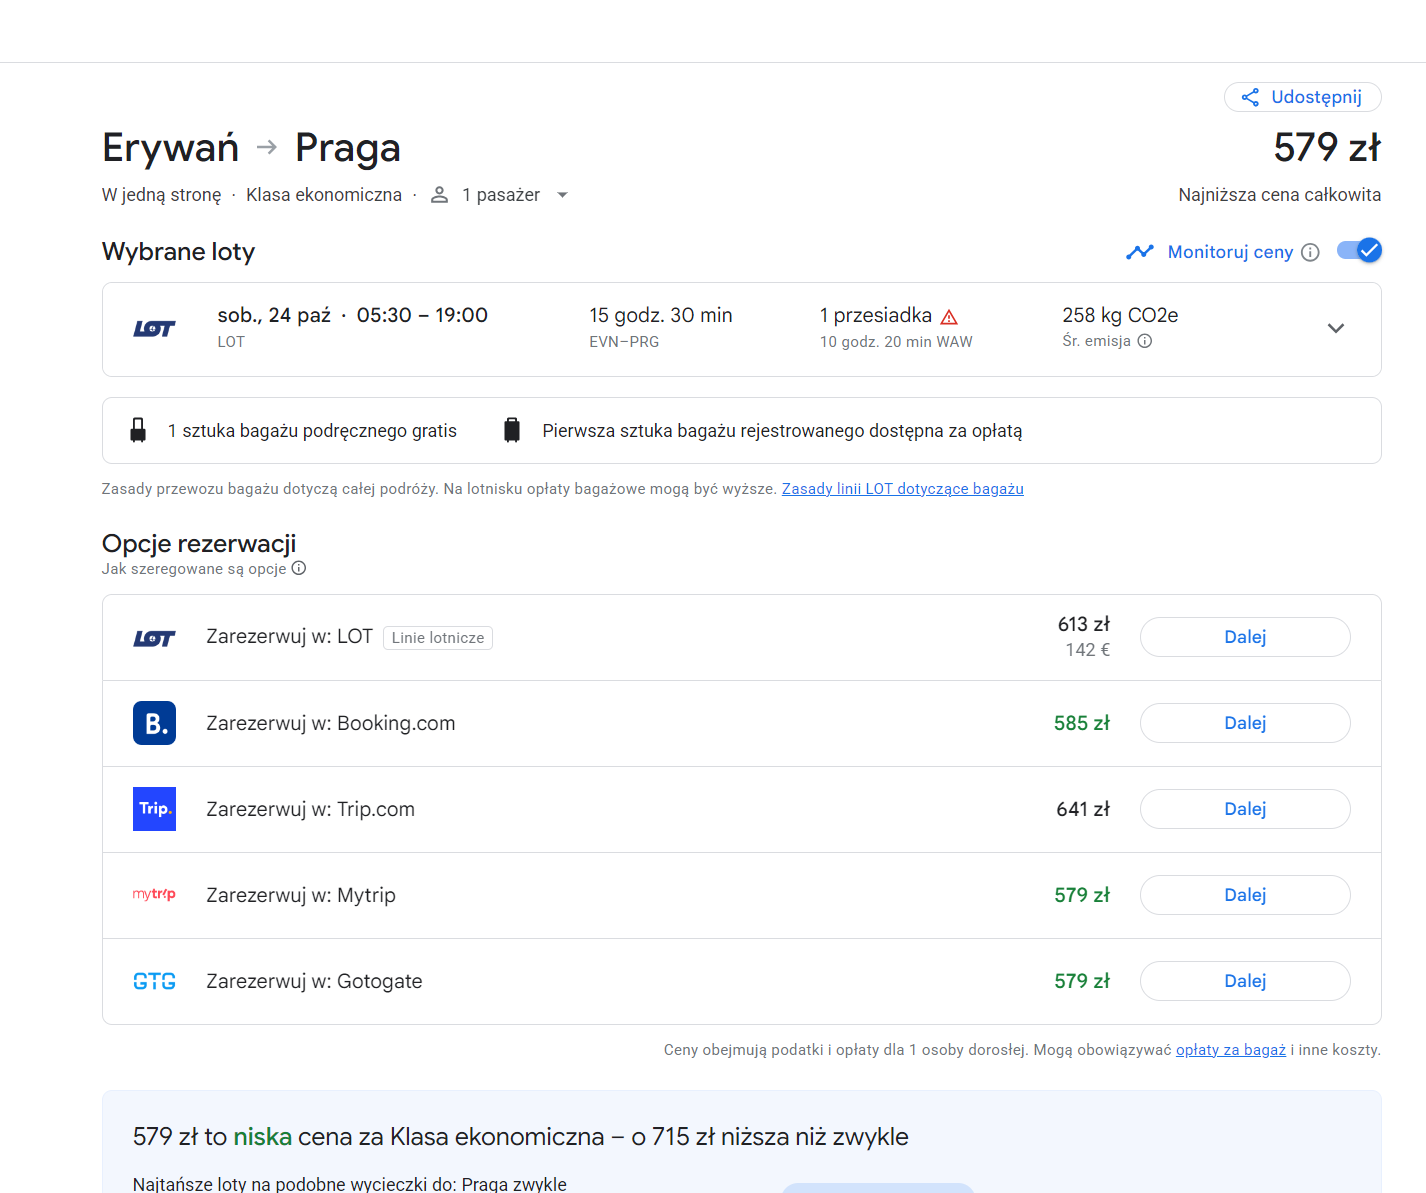Click the Klasa ekonomiczna label
This screenshot has width=1426, height=1193.
pos(324,195)
